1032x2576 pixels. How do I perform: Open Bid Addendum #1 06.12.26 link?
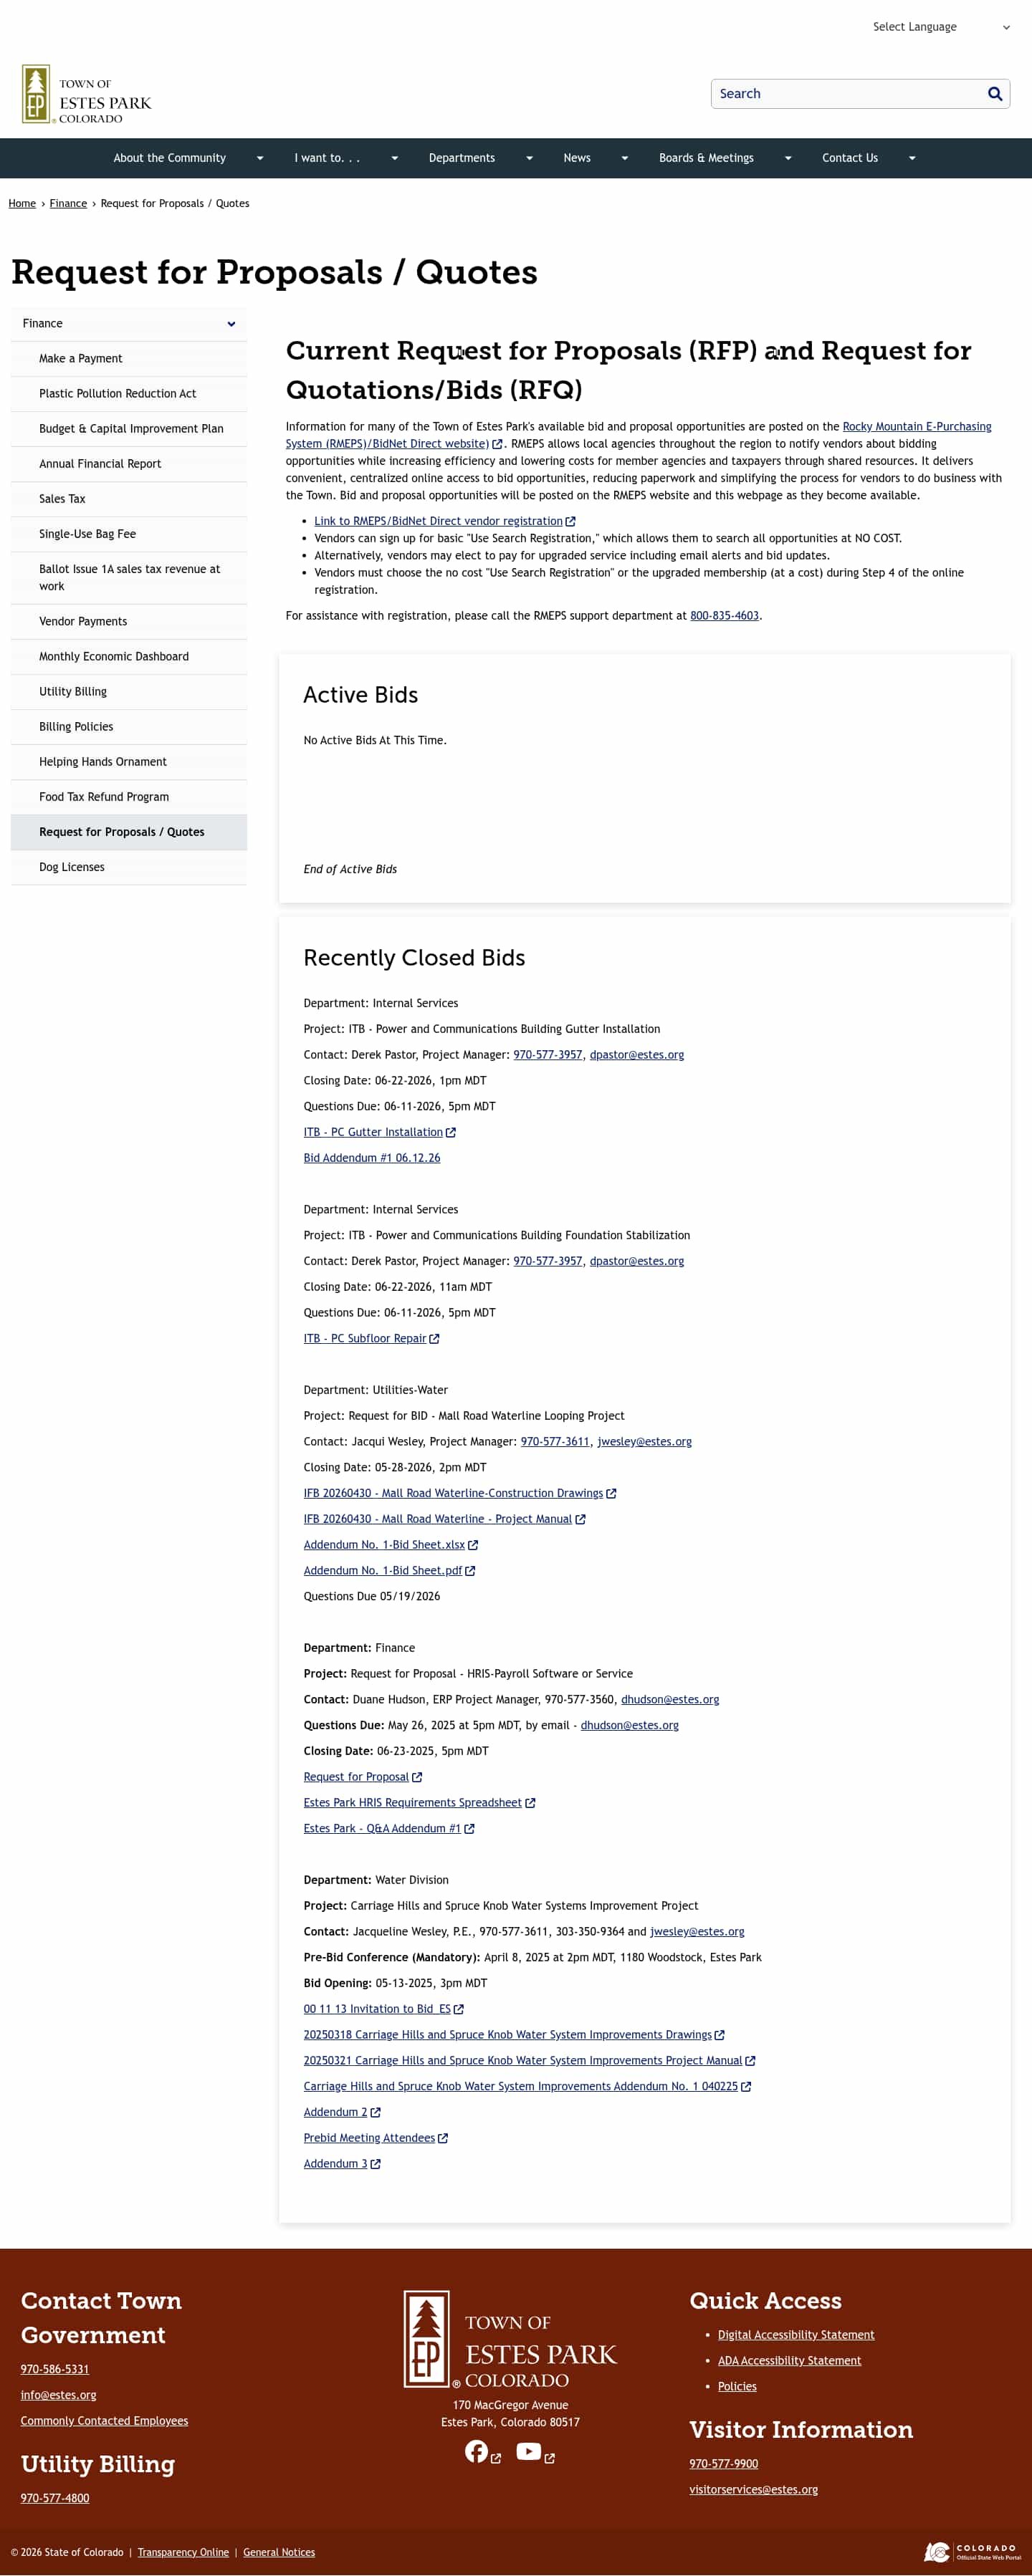pos(372,1158)
